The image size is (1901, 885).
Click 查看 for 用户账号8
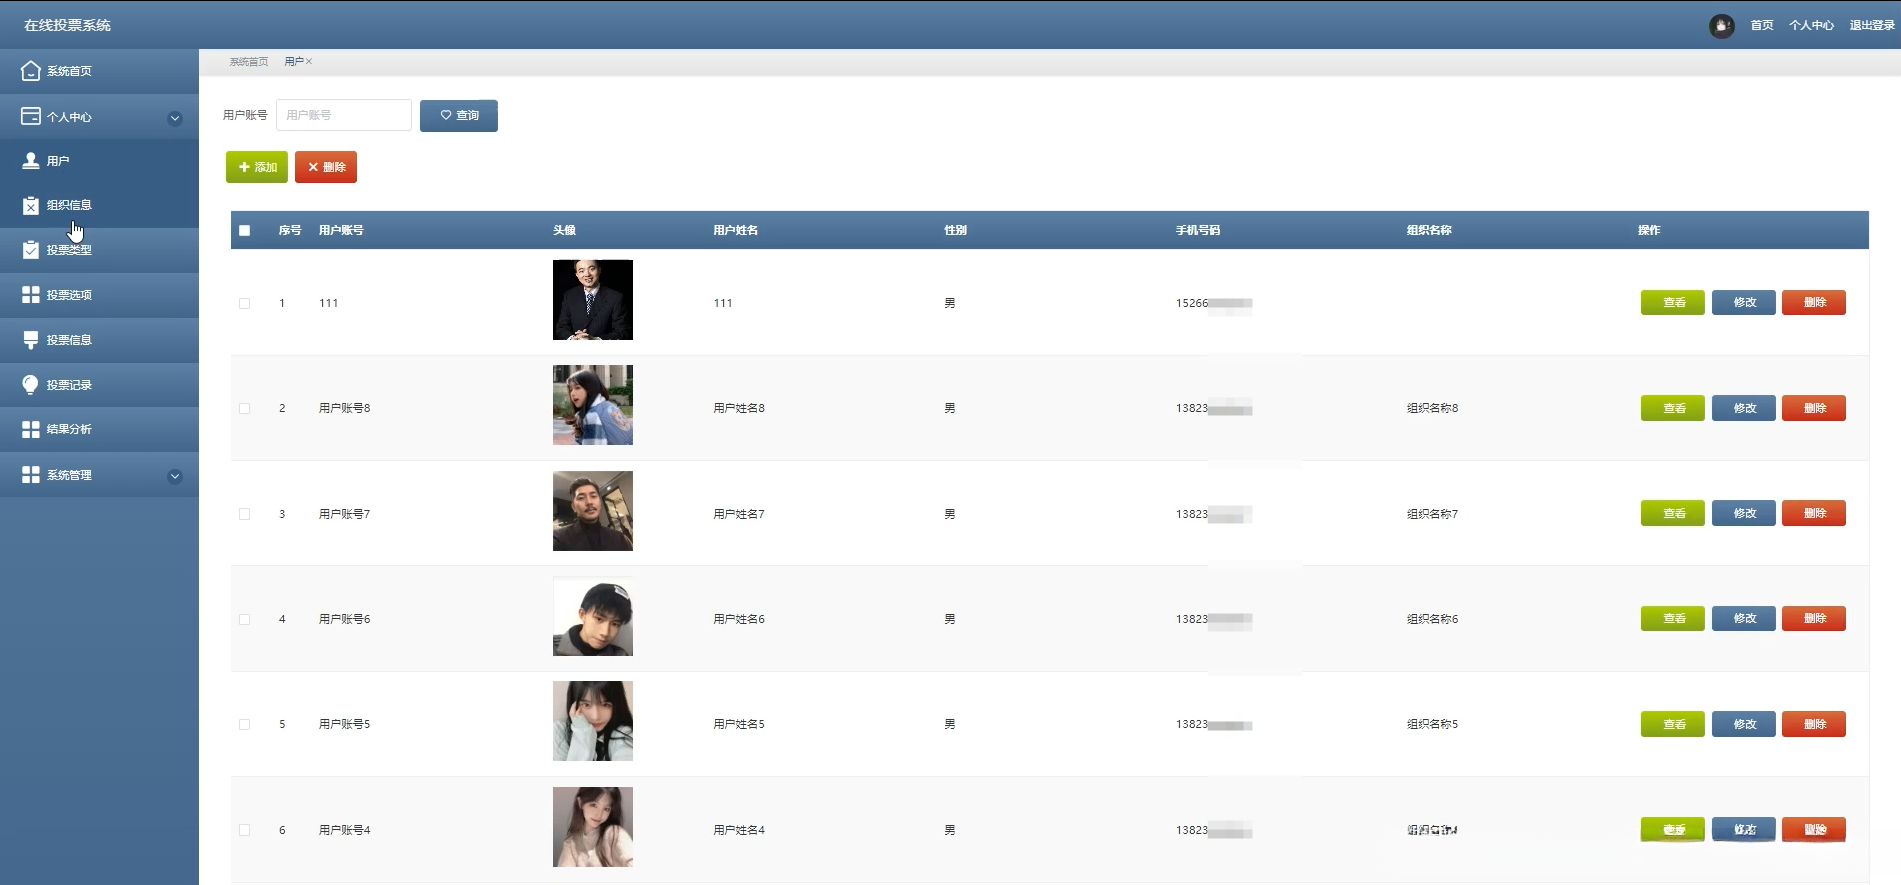point(1673,408)
